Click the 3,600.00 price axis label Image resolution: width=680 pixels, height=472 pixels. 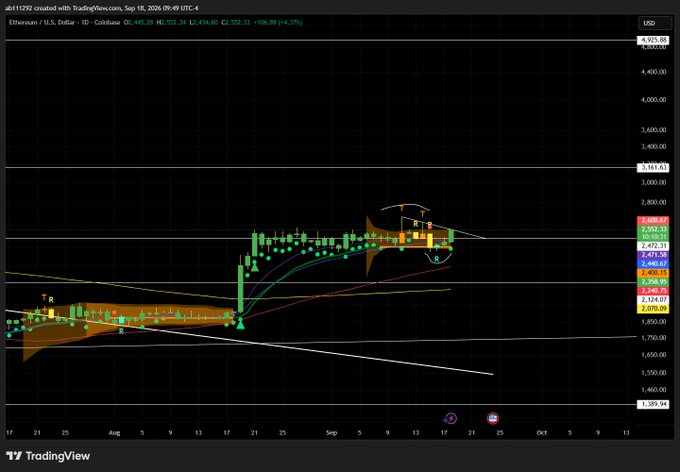[x=654, y=130]
